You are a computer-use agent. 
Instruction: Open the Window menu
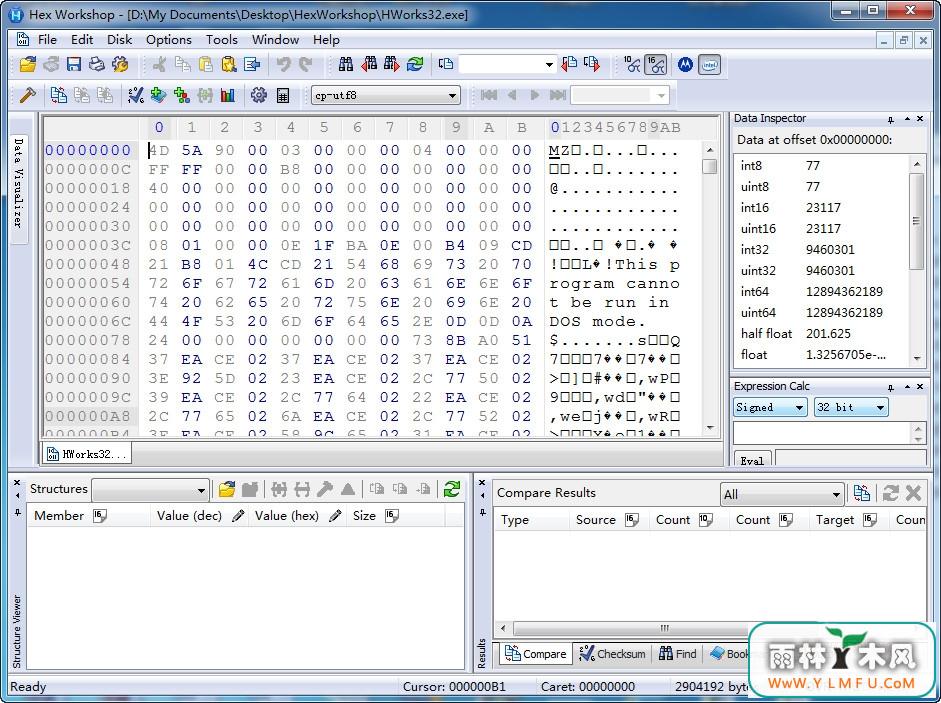[275, 40]
